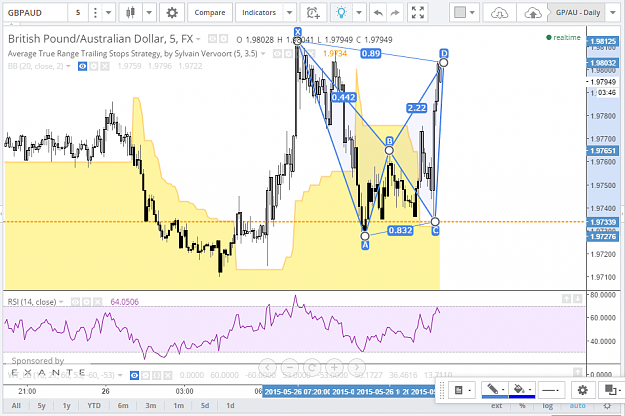This screenshot has width=625, height=416.
Task: Open line style dropdown in floating toolbar
Action: point(551,390)
